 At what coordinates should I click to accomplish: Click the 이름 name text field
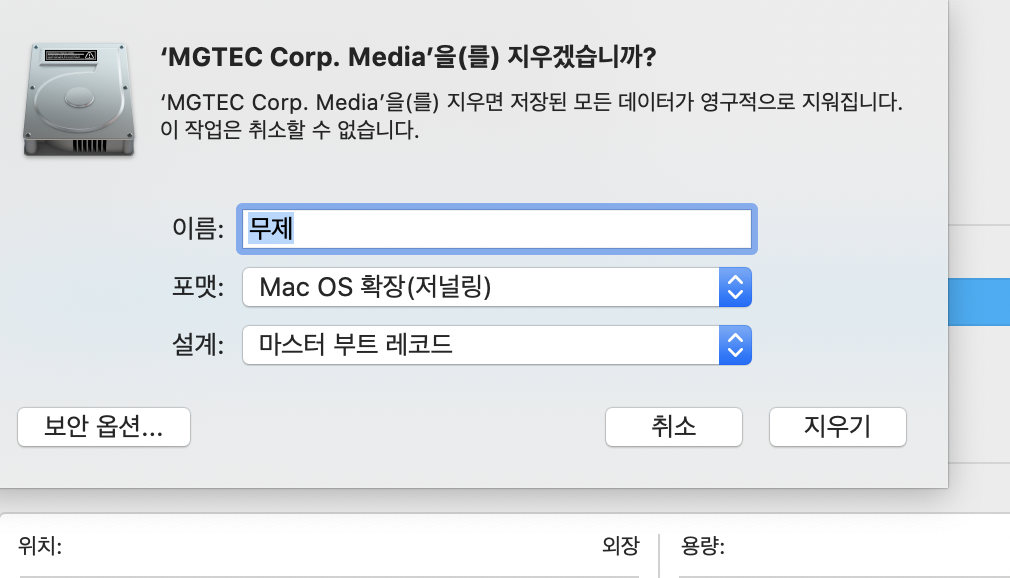pos(497,229)
